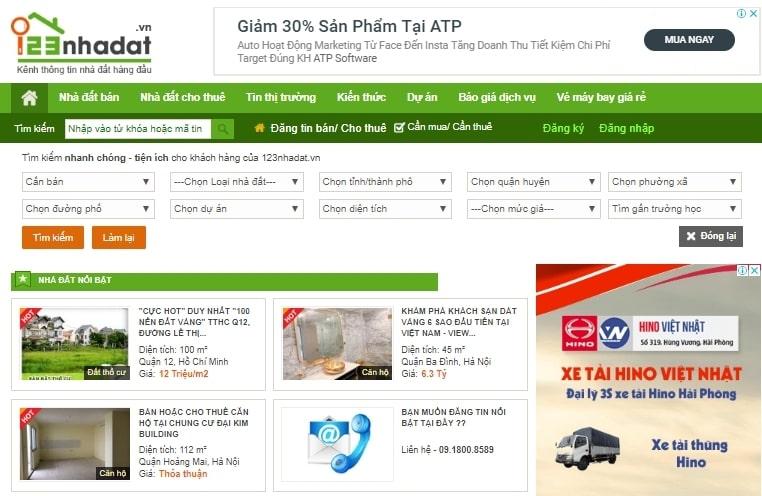Screen dimensions: 762x496
Task: Click the orange Tìm kiếm button
Action: click(x=53, y=238)
